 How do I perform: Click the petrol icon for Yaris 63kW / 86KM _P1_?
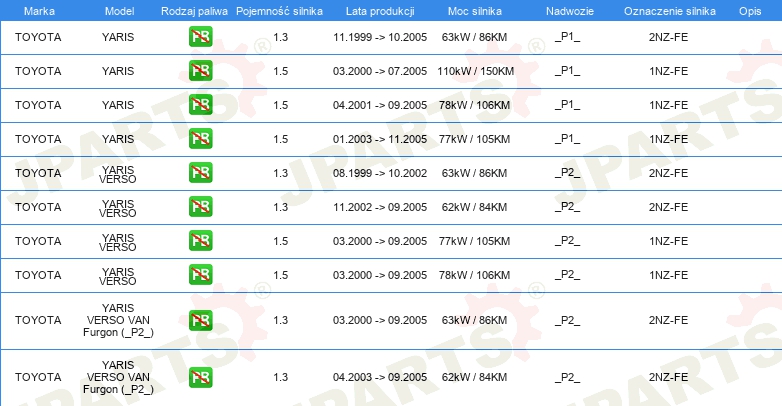[200, 37]
